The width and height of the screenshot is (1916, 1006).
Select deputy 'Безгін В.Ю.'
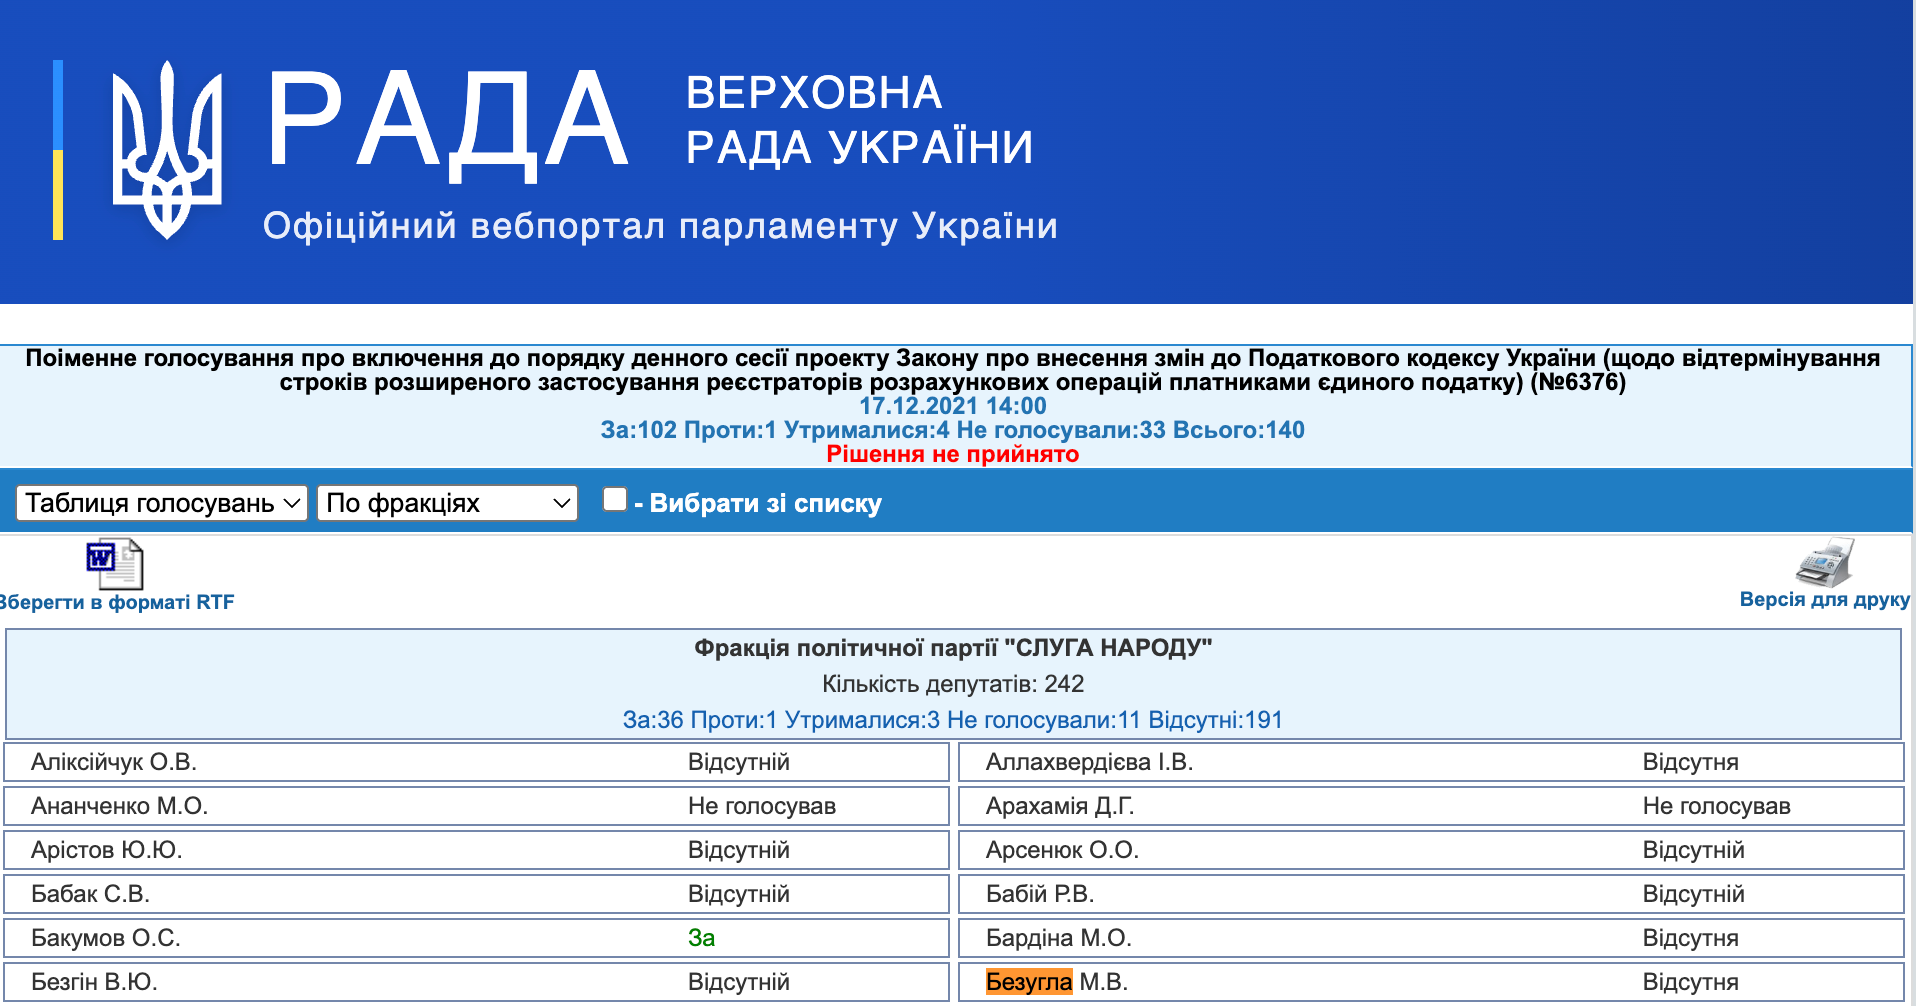[x=95, y=982]
